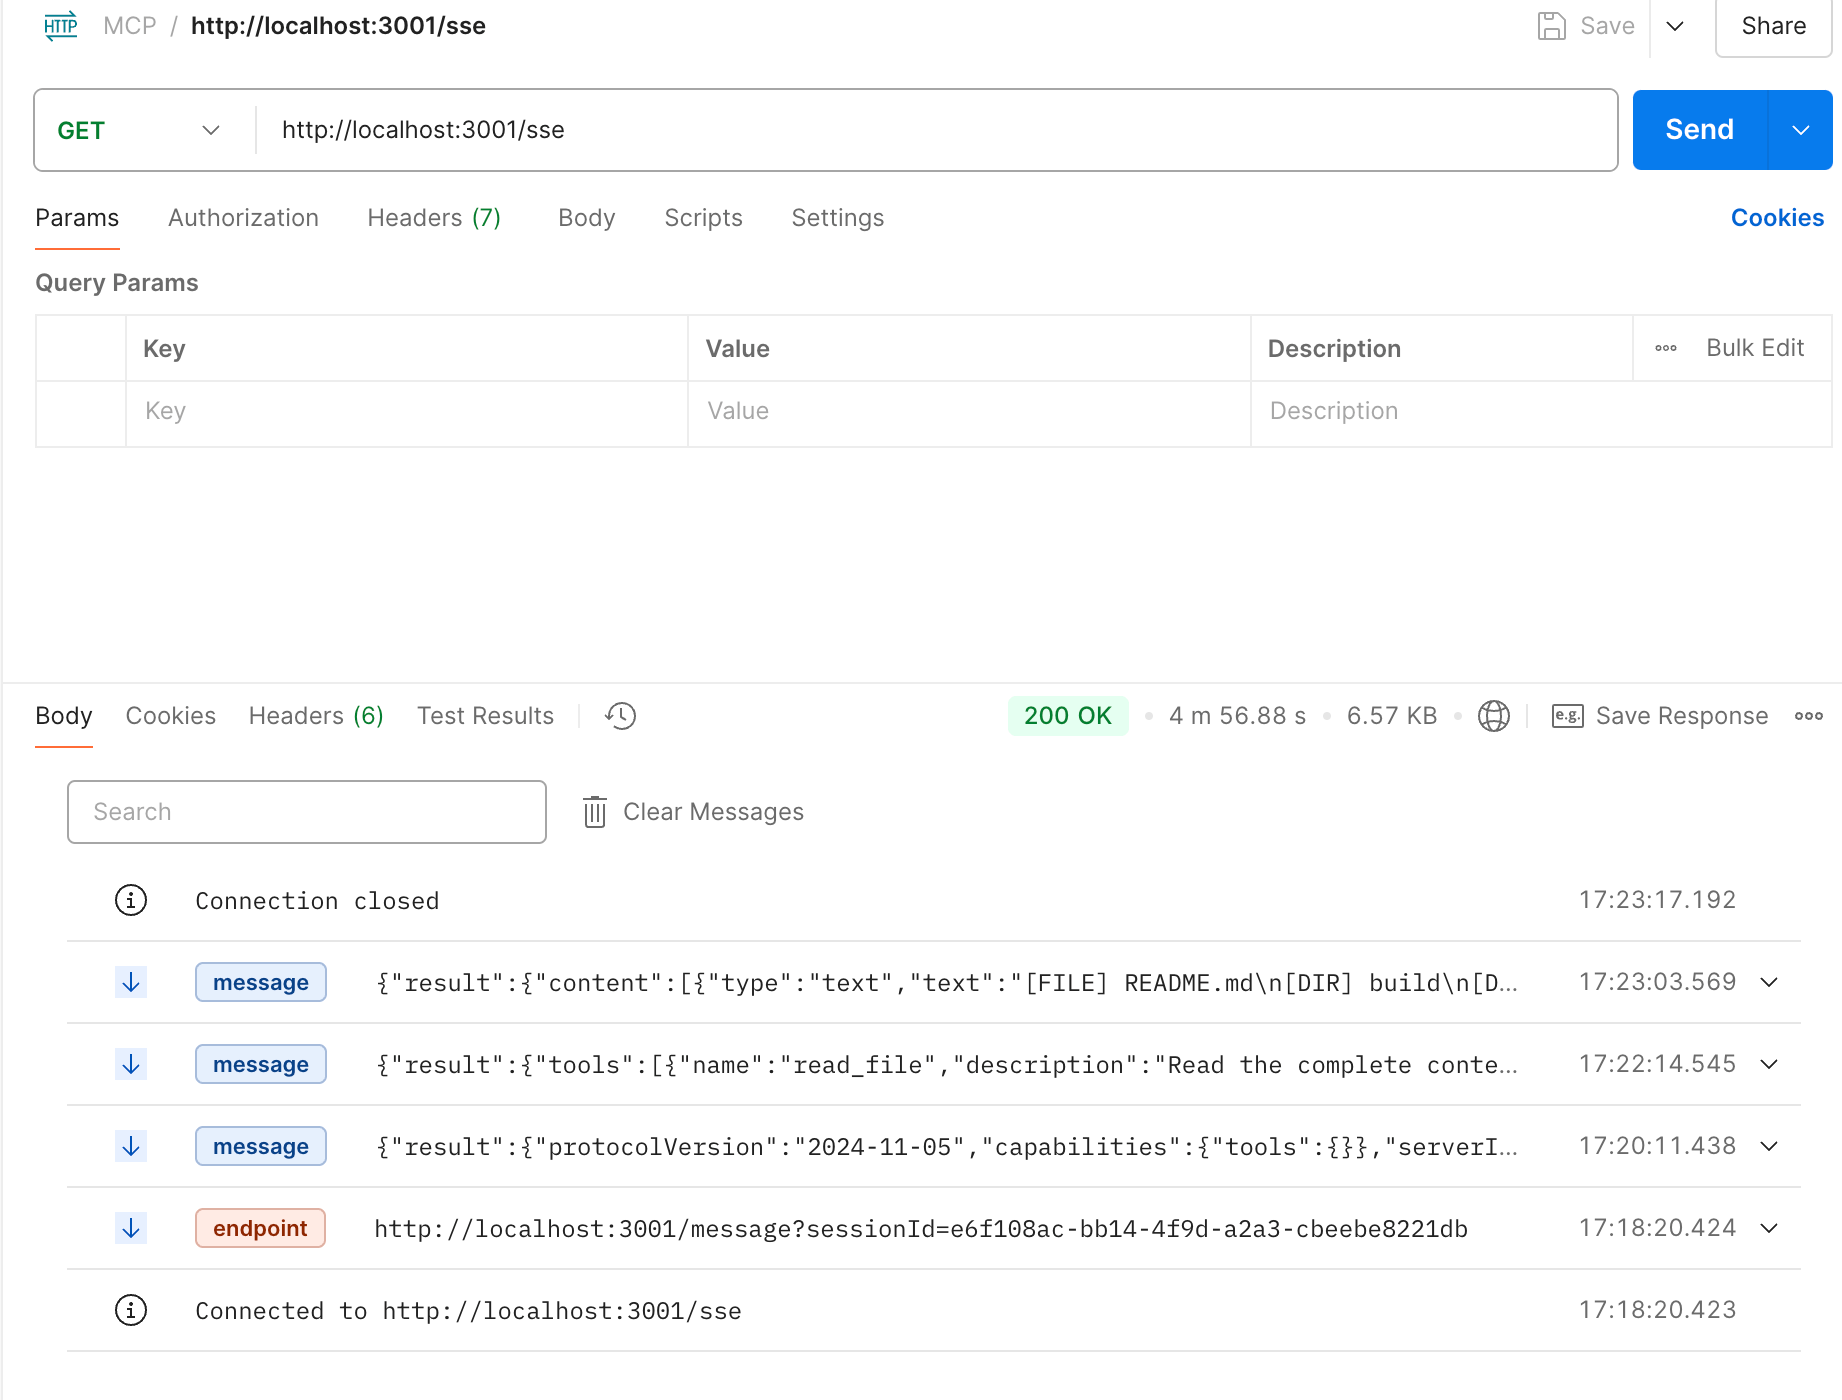1842x1400 pixels.
Task: Click the Connection closed info icon
Action: [131, 900]
